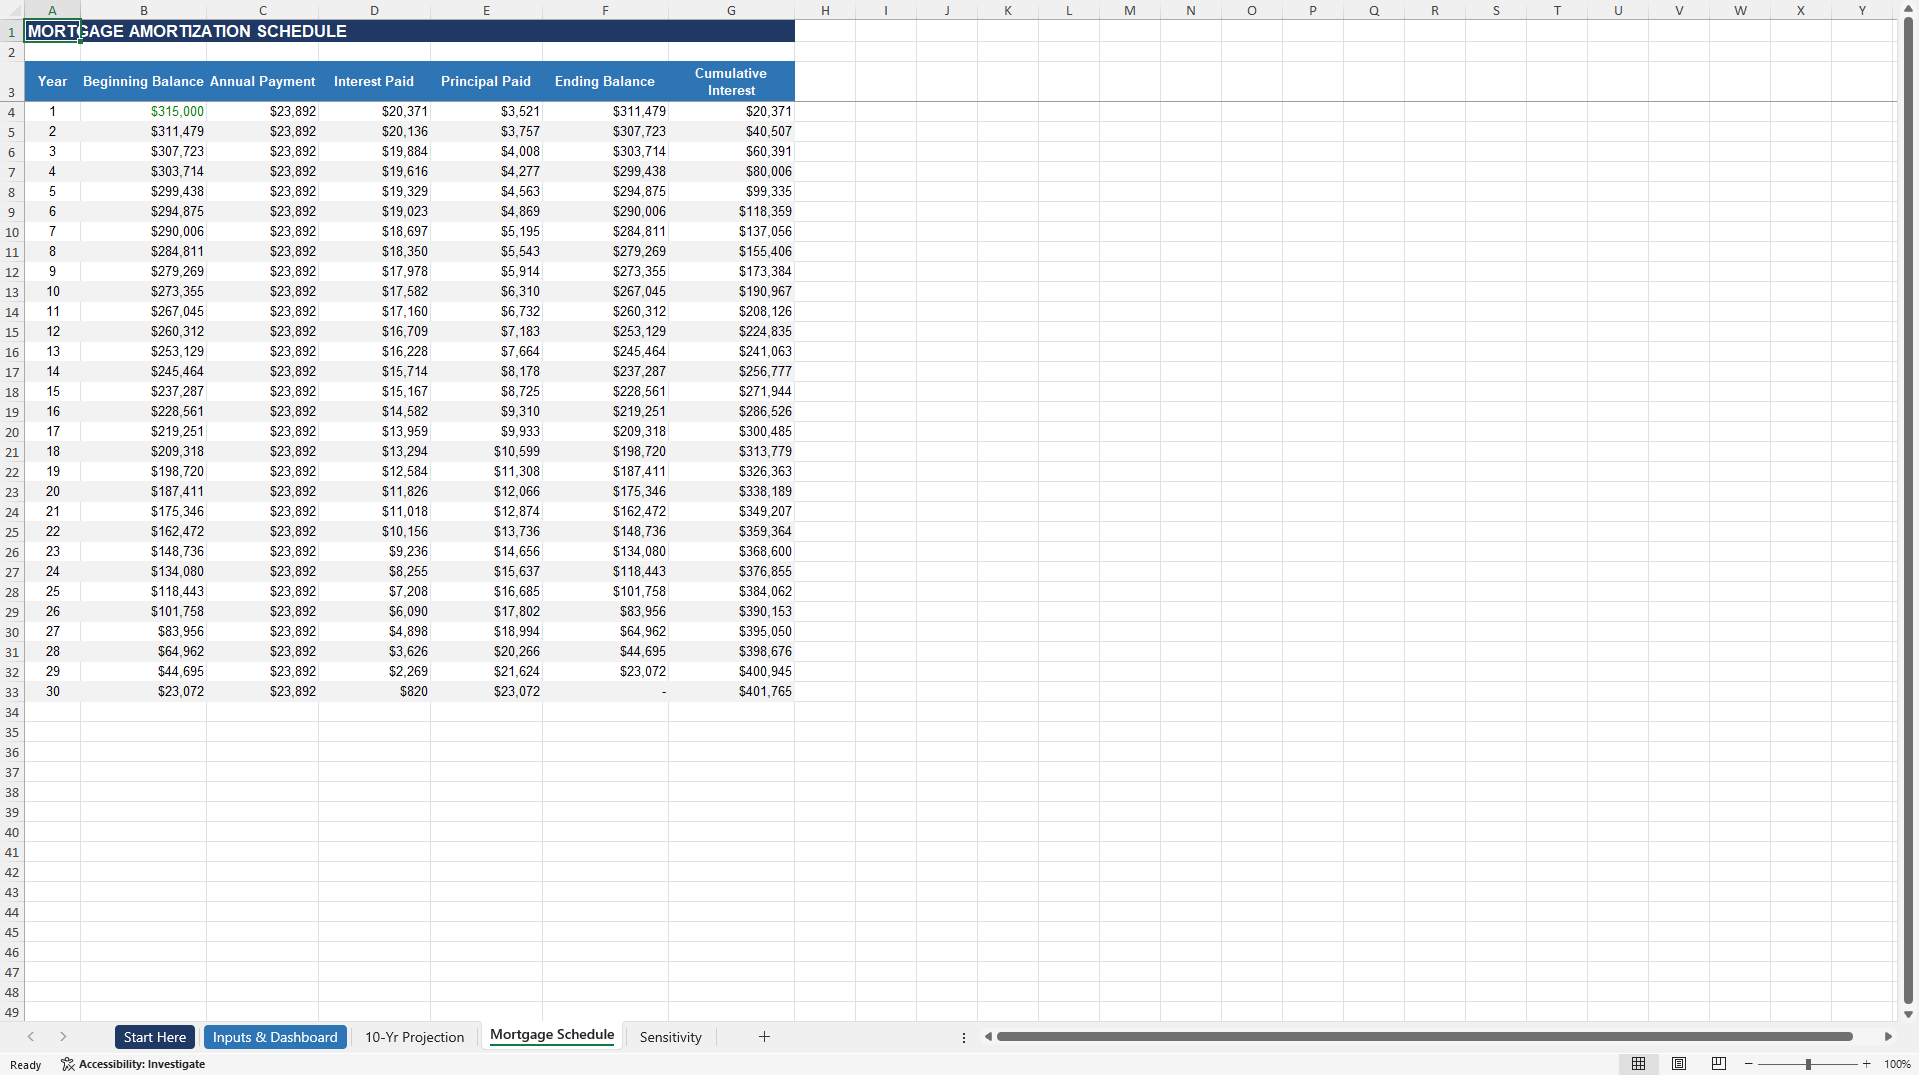
Task: Click the Principal Paid header cell
Action: tap(486, 81)
